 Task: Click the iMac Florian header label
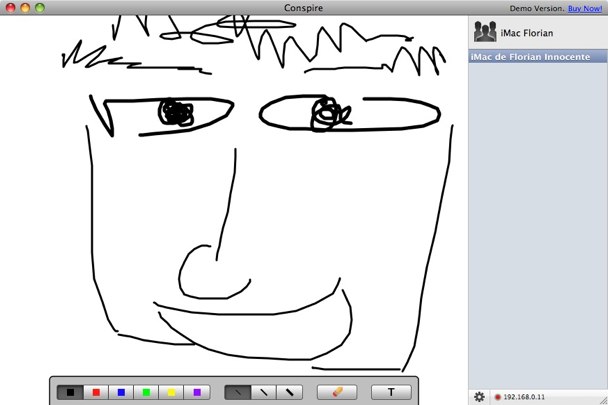[x=527, y=33]
